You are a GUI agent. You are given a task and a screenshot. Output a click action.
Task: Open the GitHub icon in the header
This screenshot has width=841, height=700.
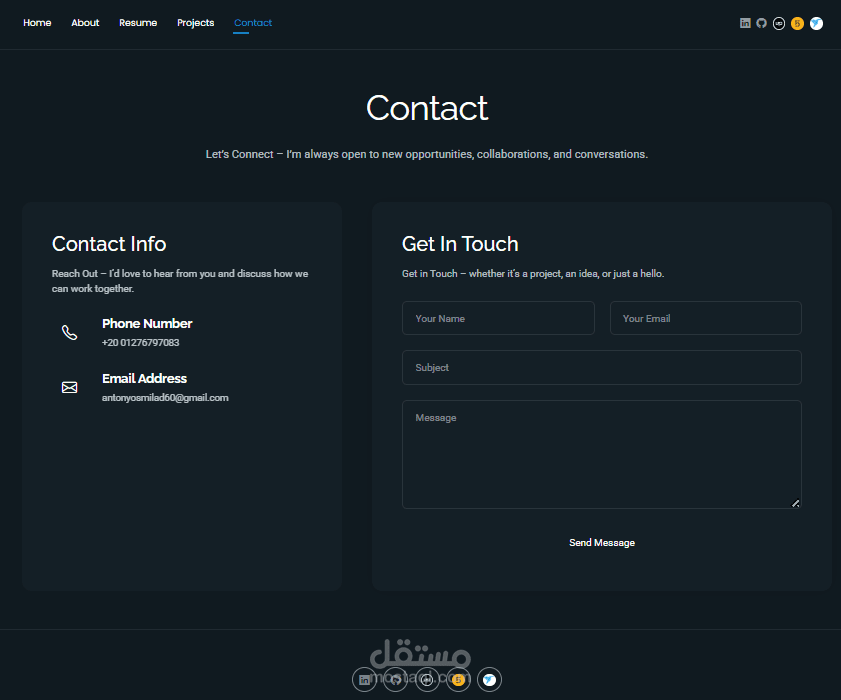762,23
